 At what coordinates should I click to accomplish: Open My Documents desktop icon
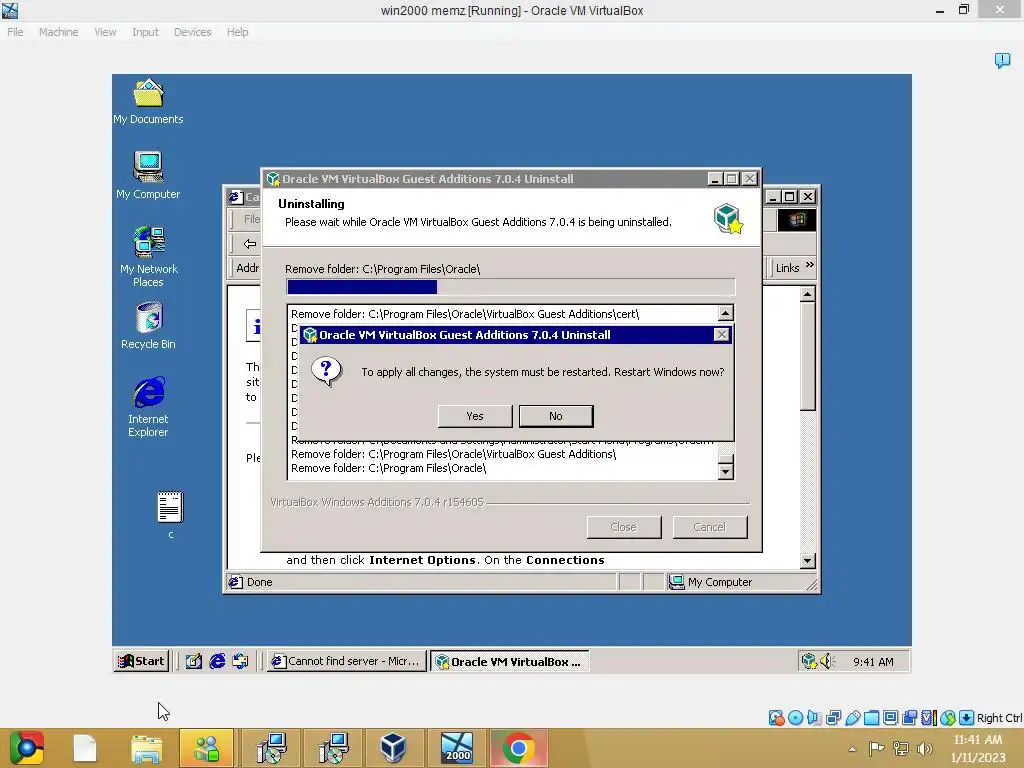pos(148,101)
